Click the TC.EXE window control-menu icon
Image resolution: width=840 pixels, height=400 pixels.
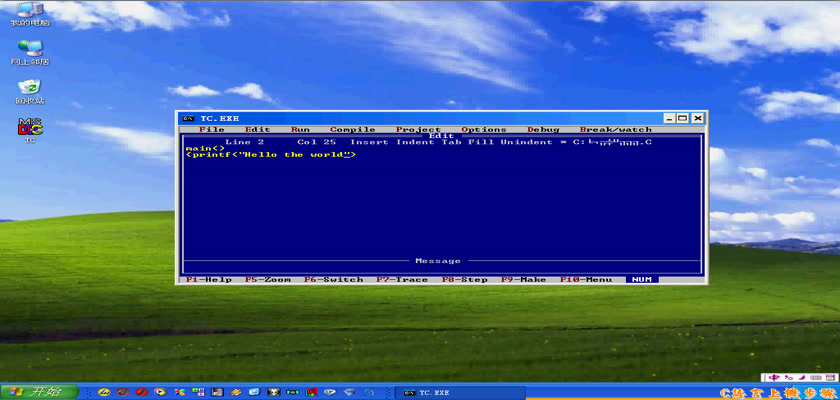tap(188, 118)
